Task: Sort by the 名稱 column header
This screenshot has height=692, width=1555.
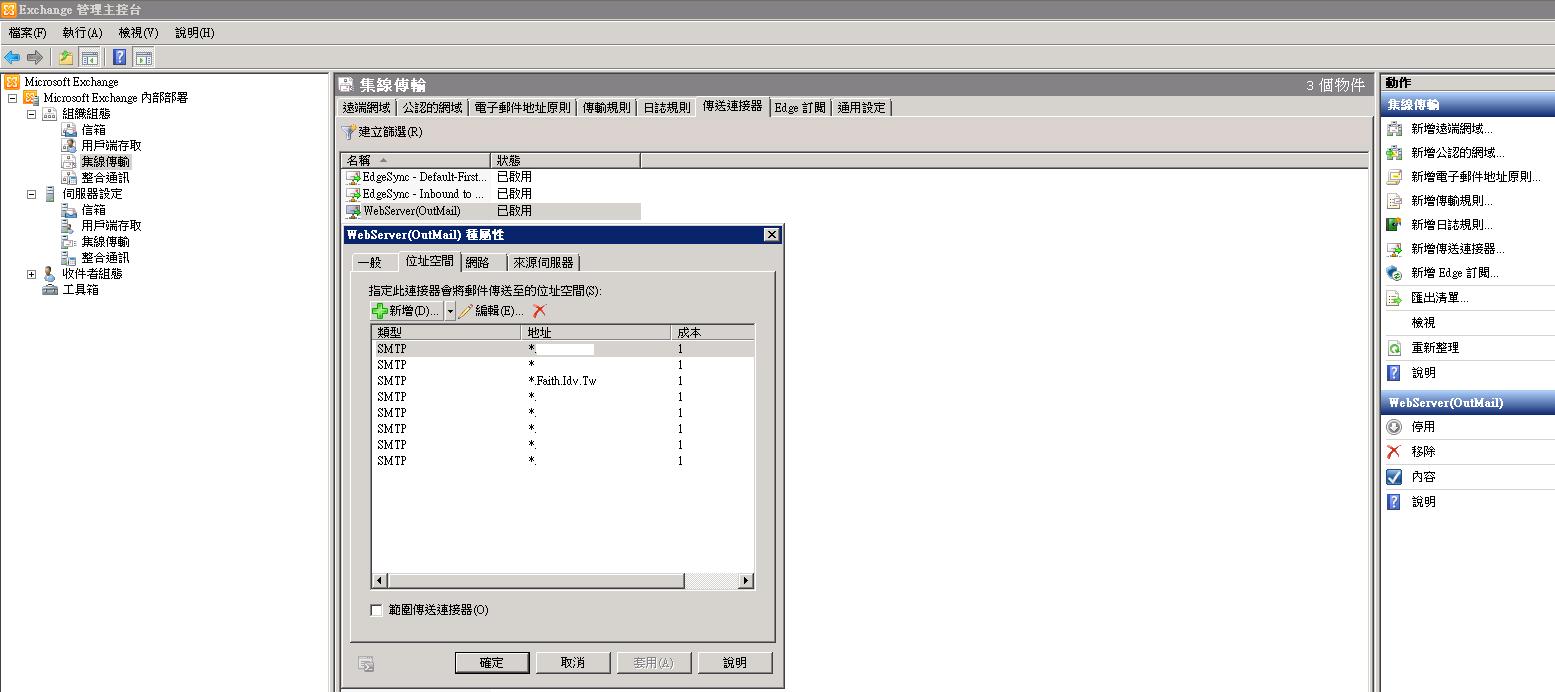Action: [x=415, y=160]
